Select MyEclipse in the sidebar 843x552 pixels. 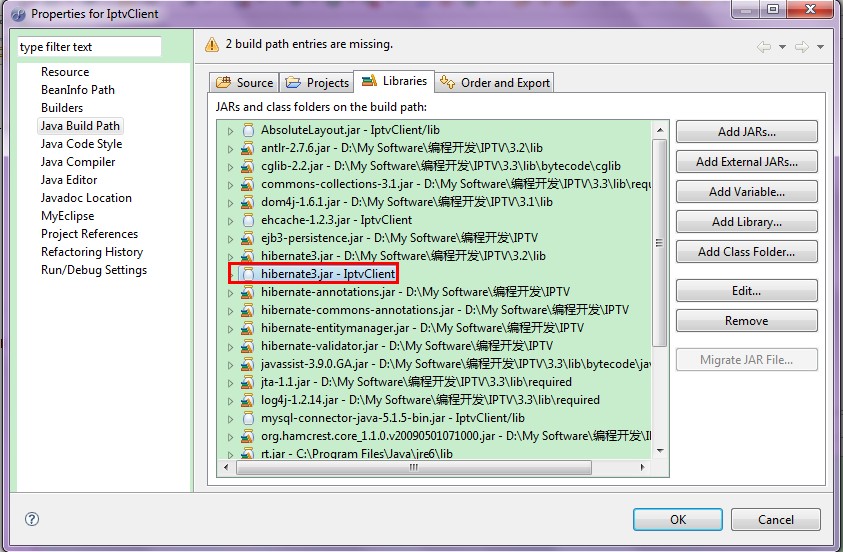[67, 216]
